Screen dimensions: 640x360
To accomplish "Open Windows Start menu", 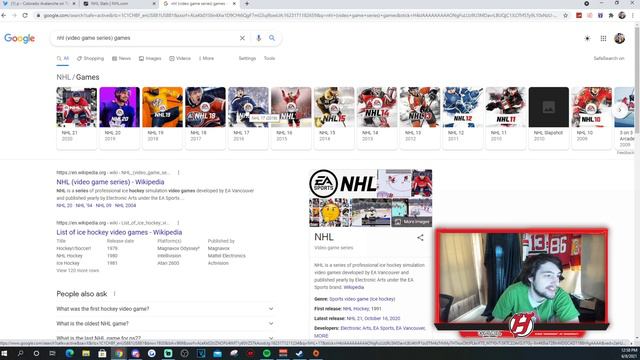I will click(x=4, y=353).
